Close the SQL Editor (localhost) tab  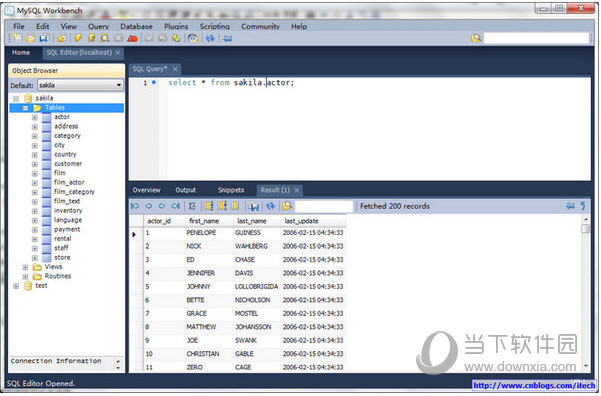coord(118,53)
